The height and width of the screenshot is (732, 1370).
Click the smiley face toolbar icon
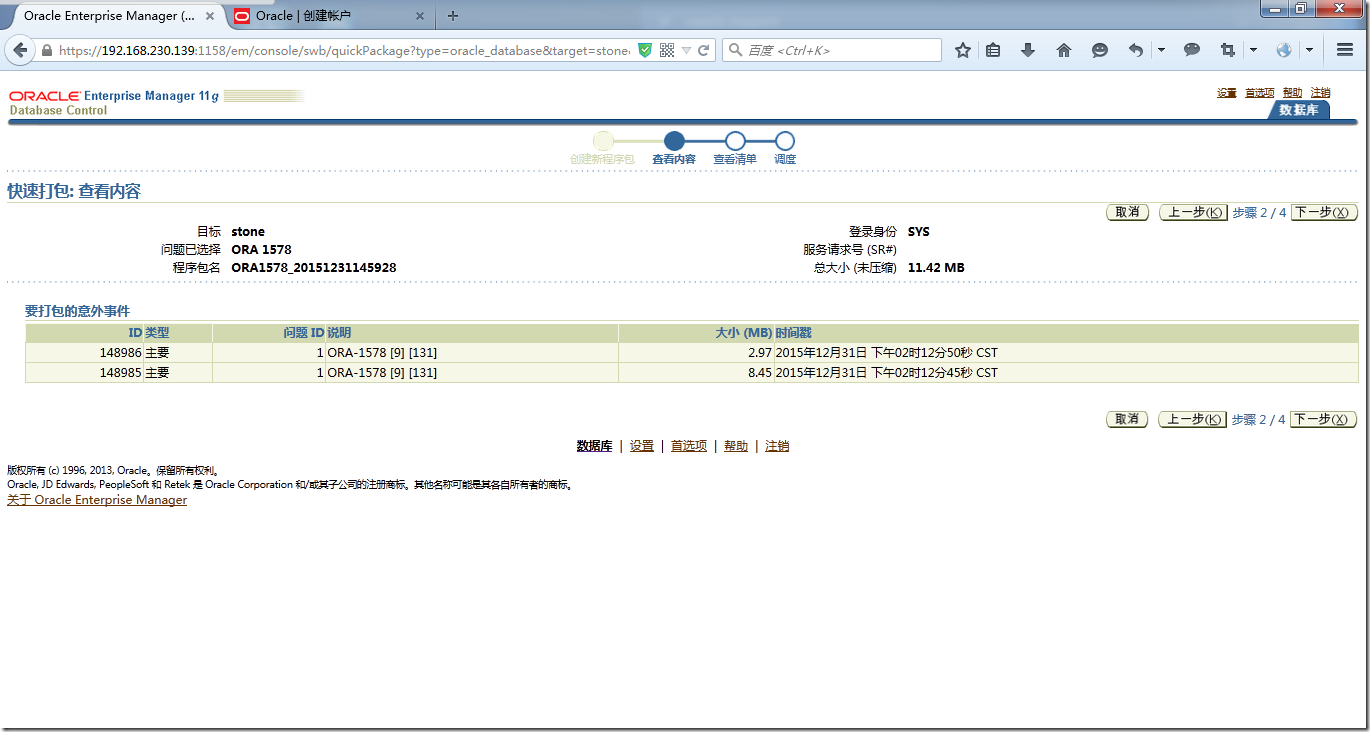(1100, 50)
